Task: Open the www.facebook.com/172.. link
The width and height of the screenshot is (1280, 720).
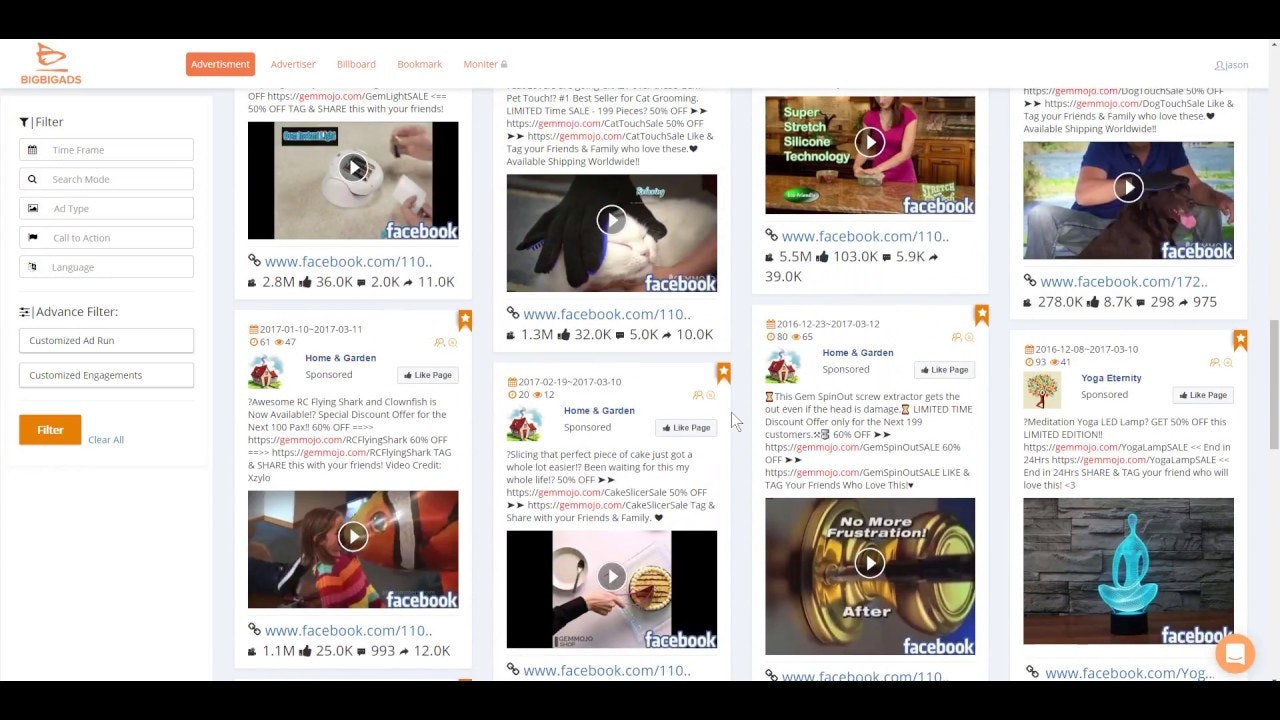Action: (x=1124, y=282)
